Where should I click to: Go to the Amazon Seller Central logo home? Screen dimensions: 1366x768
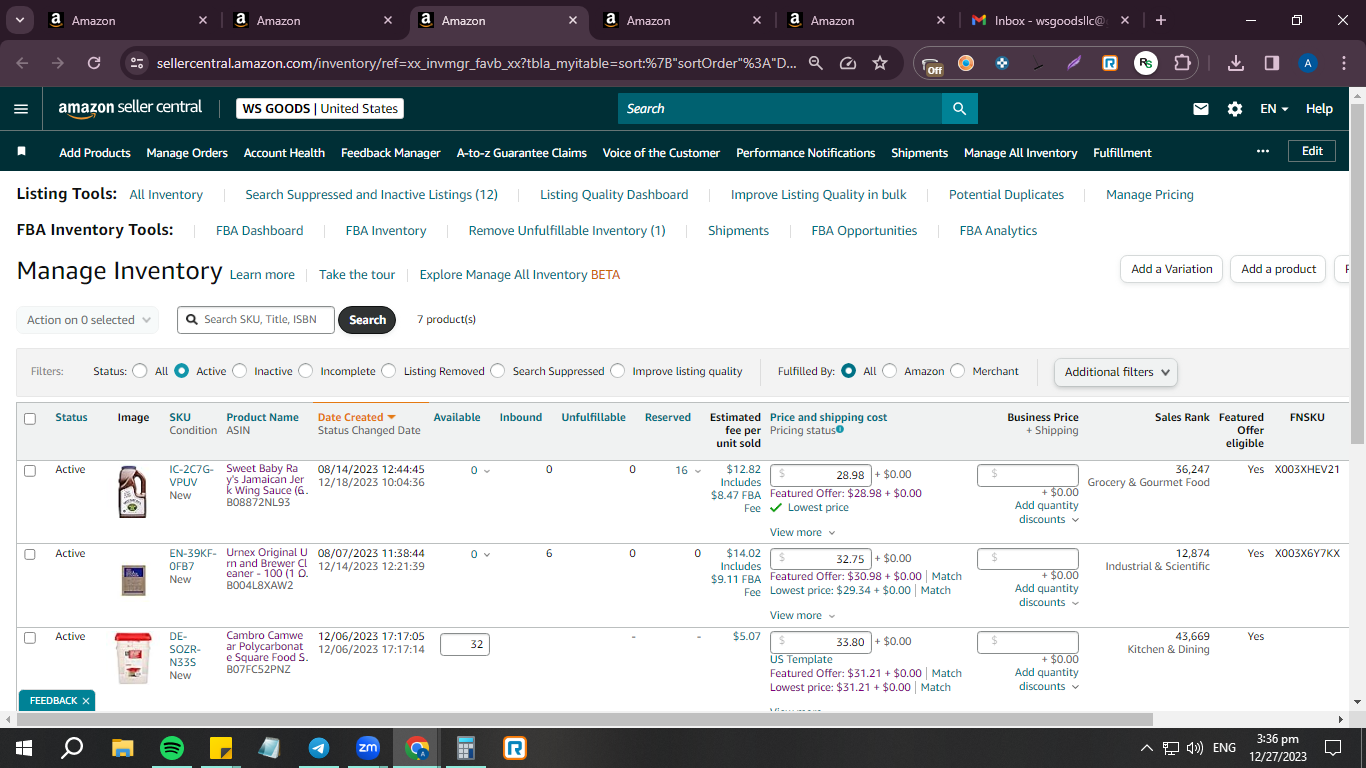(x=130, y=108)
